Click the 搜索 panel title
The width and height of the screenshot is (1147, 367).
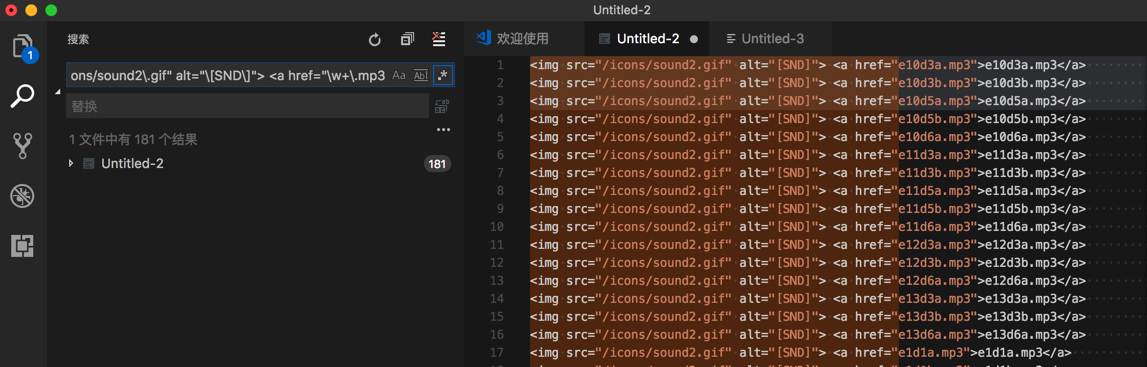pos(78,39)
